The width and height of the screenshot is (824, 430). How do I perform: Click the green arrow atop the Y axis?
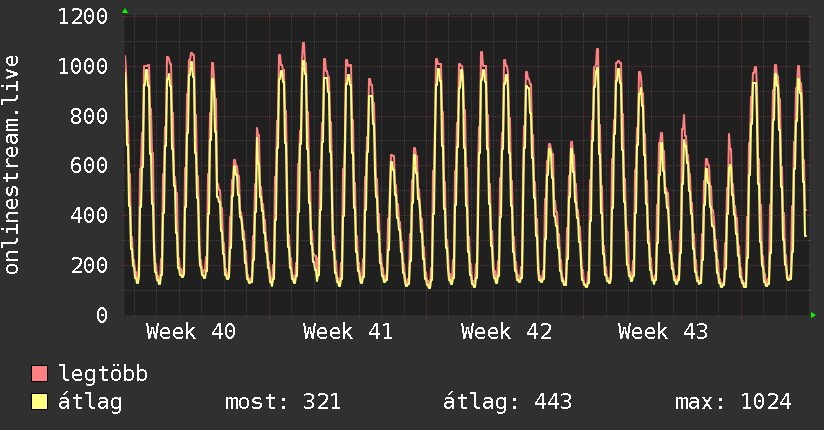pos(125,11)
